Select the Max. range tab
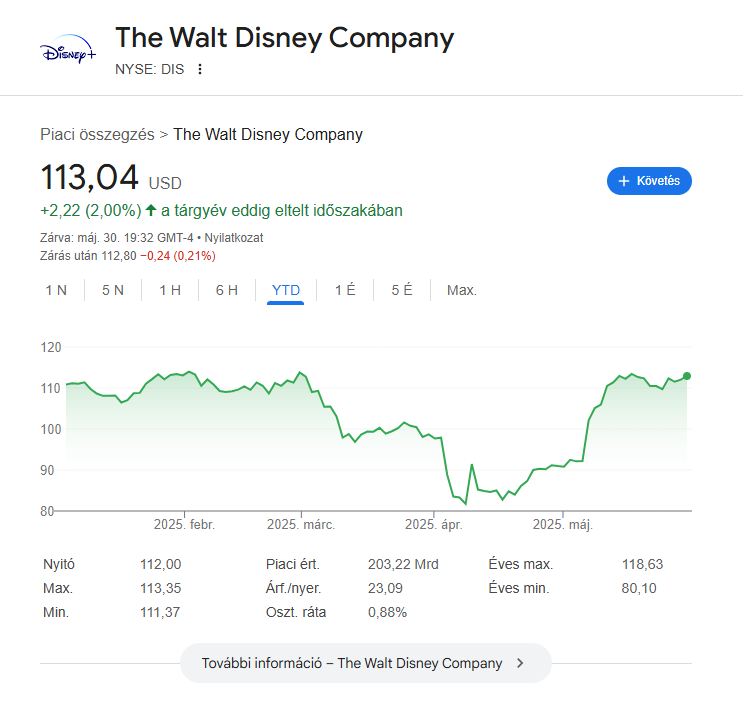 pyautogui.click(x=462, y=290)
